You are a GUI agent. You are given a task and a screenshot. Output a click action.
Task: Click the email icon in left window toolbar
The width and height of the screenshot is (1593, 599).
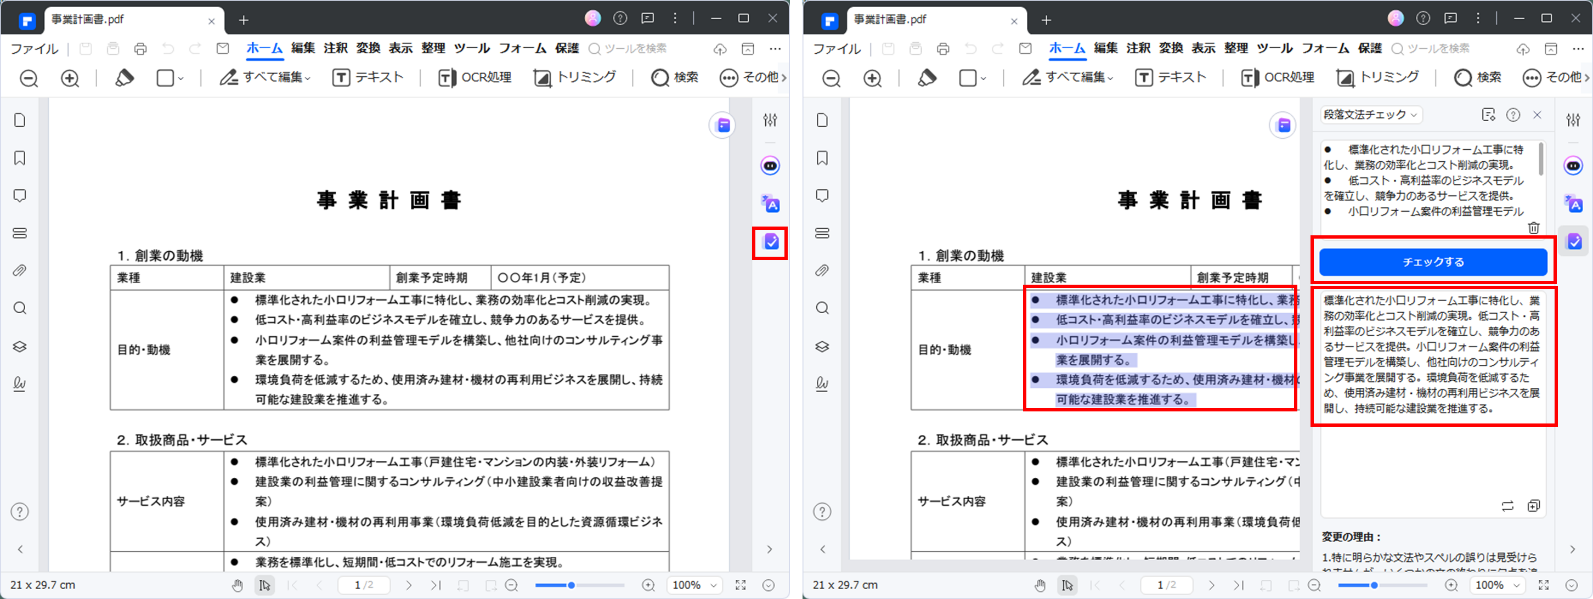[x=223, y=48]
